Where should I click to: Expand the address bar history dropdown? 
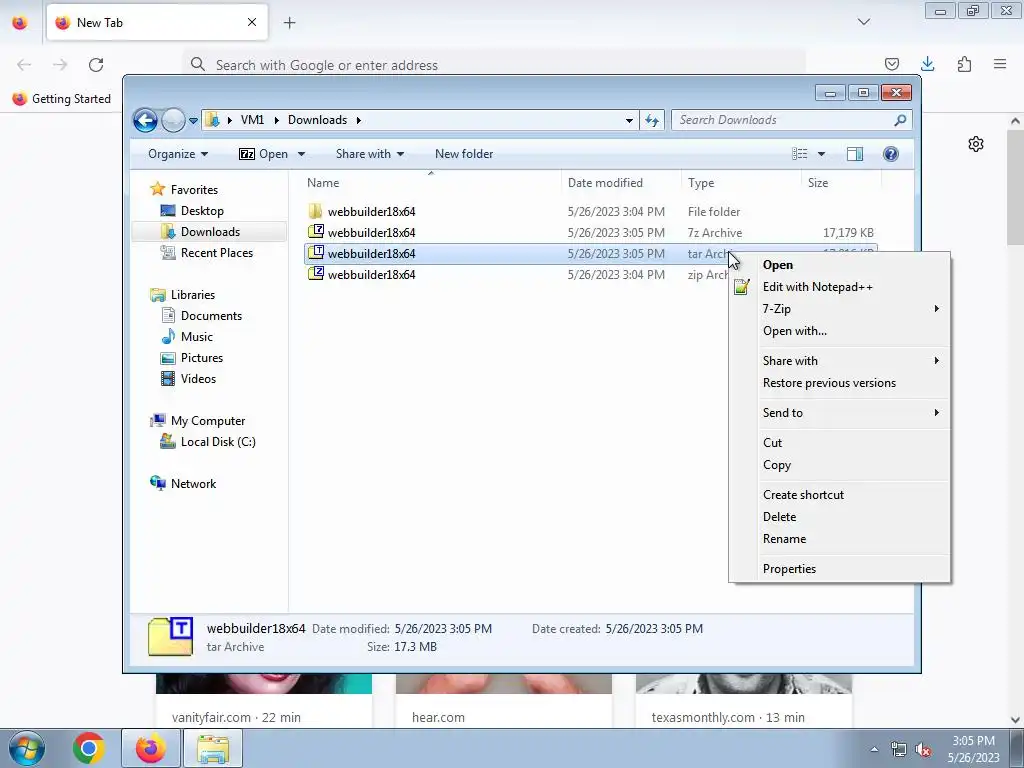629,120
